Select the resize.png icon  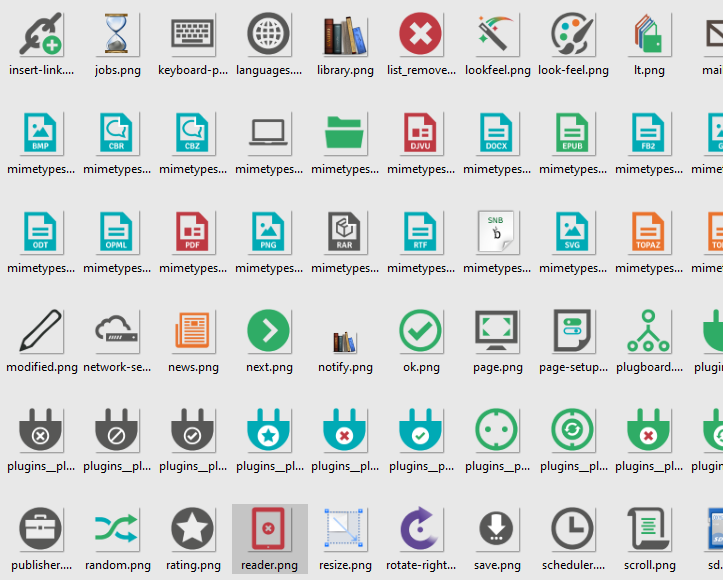coord(344,528)
